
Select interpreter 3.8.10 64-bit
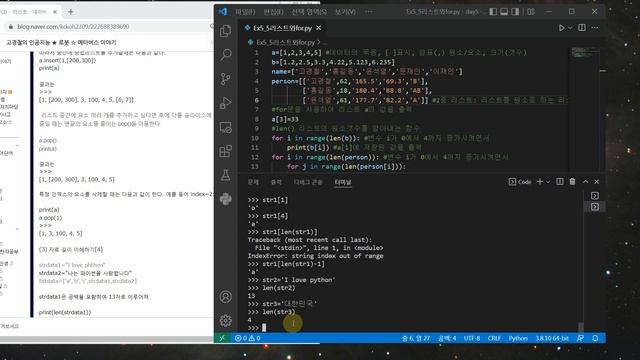coord(552,338)
